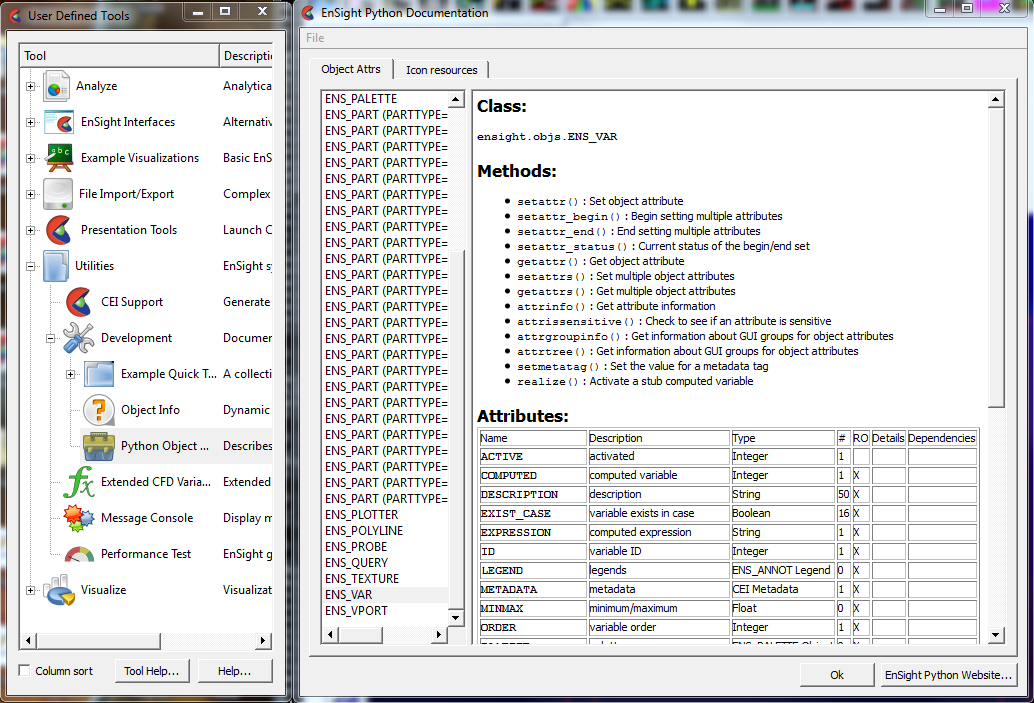Open the File menu
The image size is (1034, 703).
(315, 38)
